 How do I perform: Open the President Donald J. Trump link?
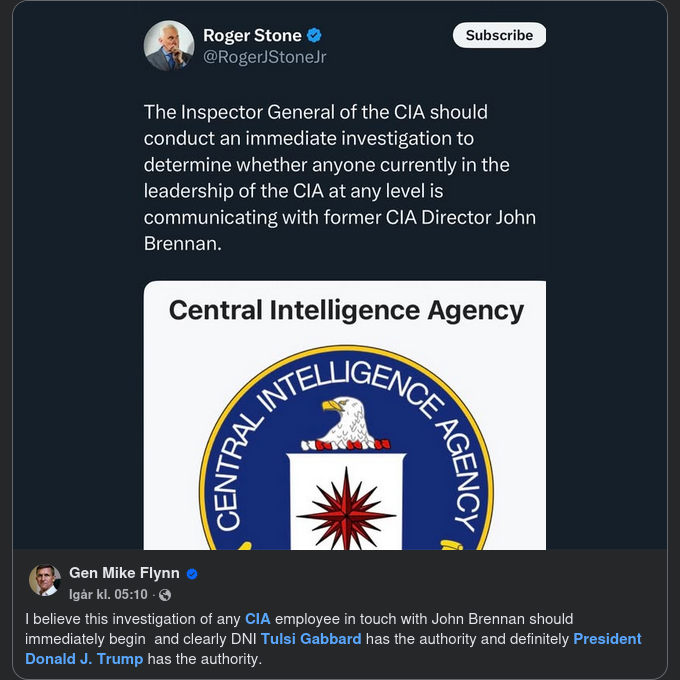tap(84, 659)
